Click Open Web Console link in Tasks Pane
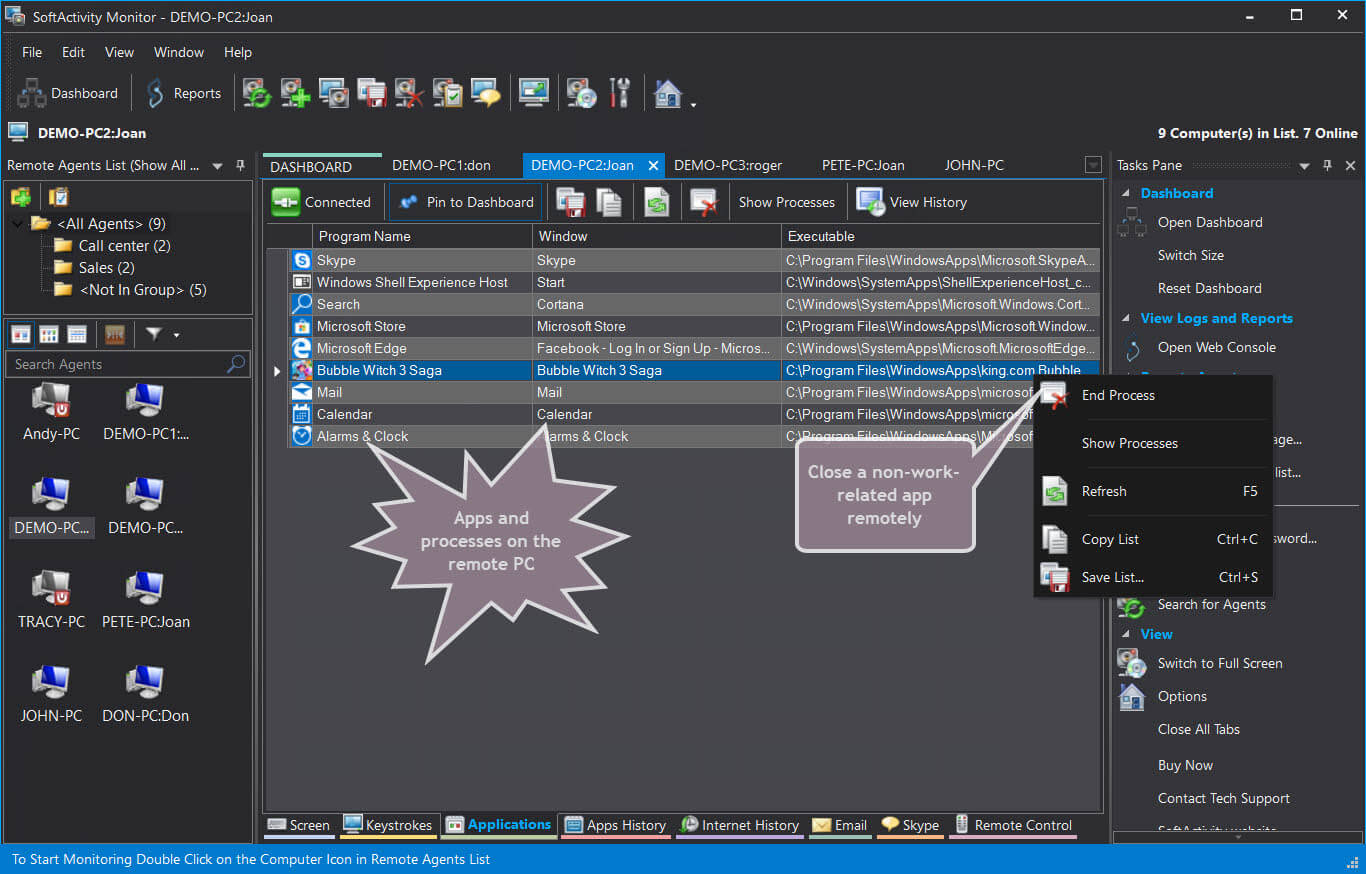 (x=1216, y=348)
